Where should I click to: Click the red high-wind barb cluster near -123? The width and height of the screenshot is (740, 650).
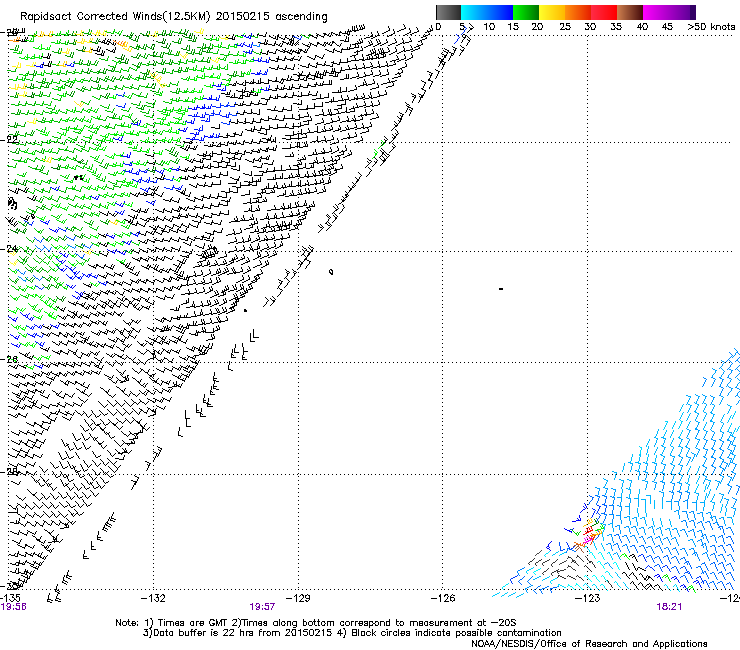coord(589,532)
